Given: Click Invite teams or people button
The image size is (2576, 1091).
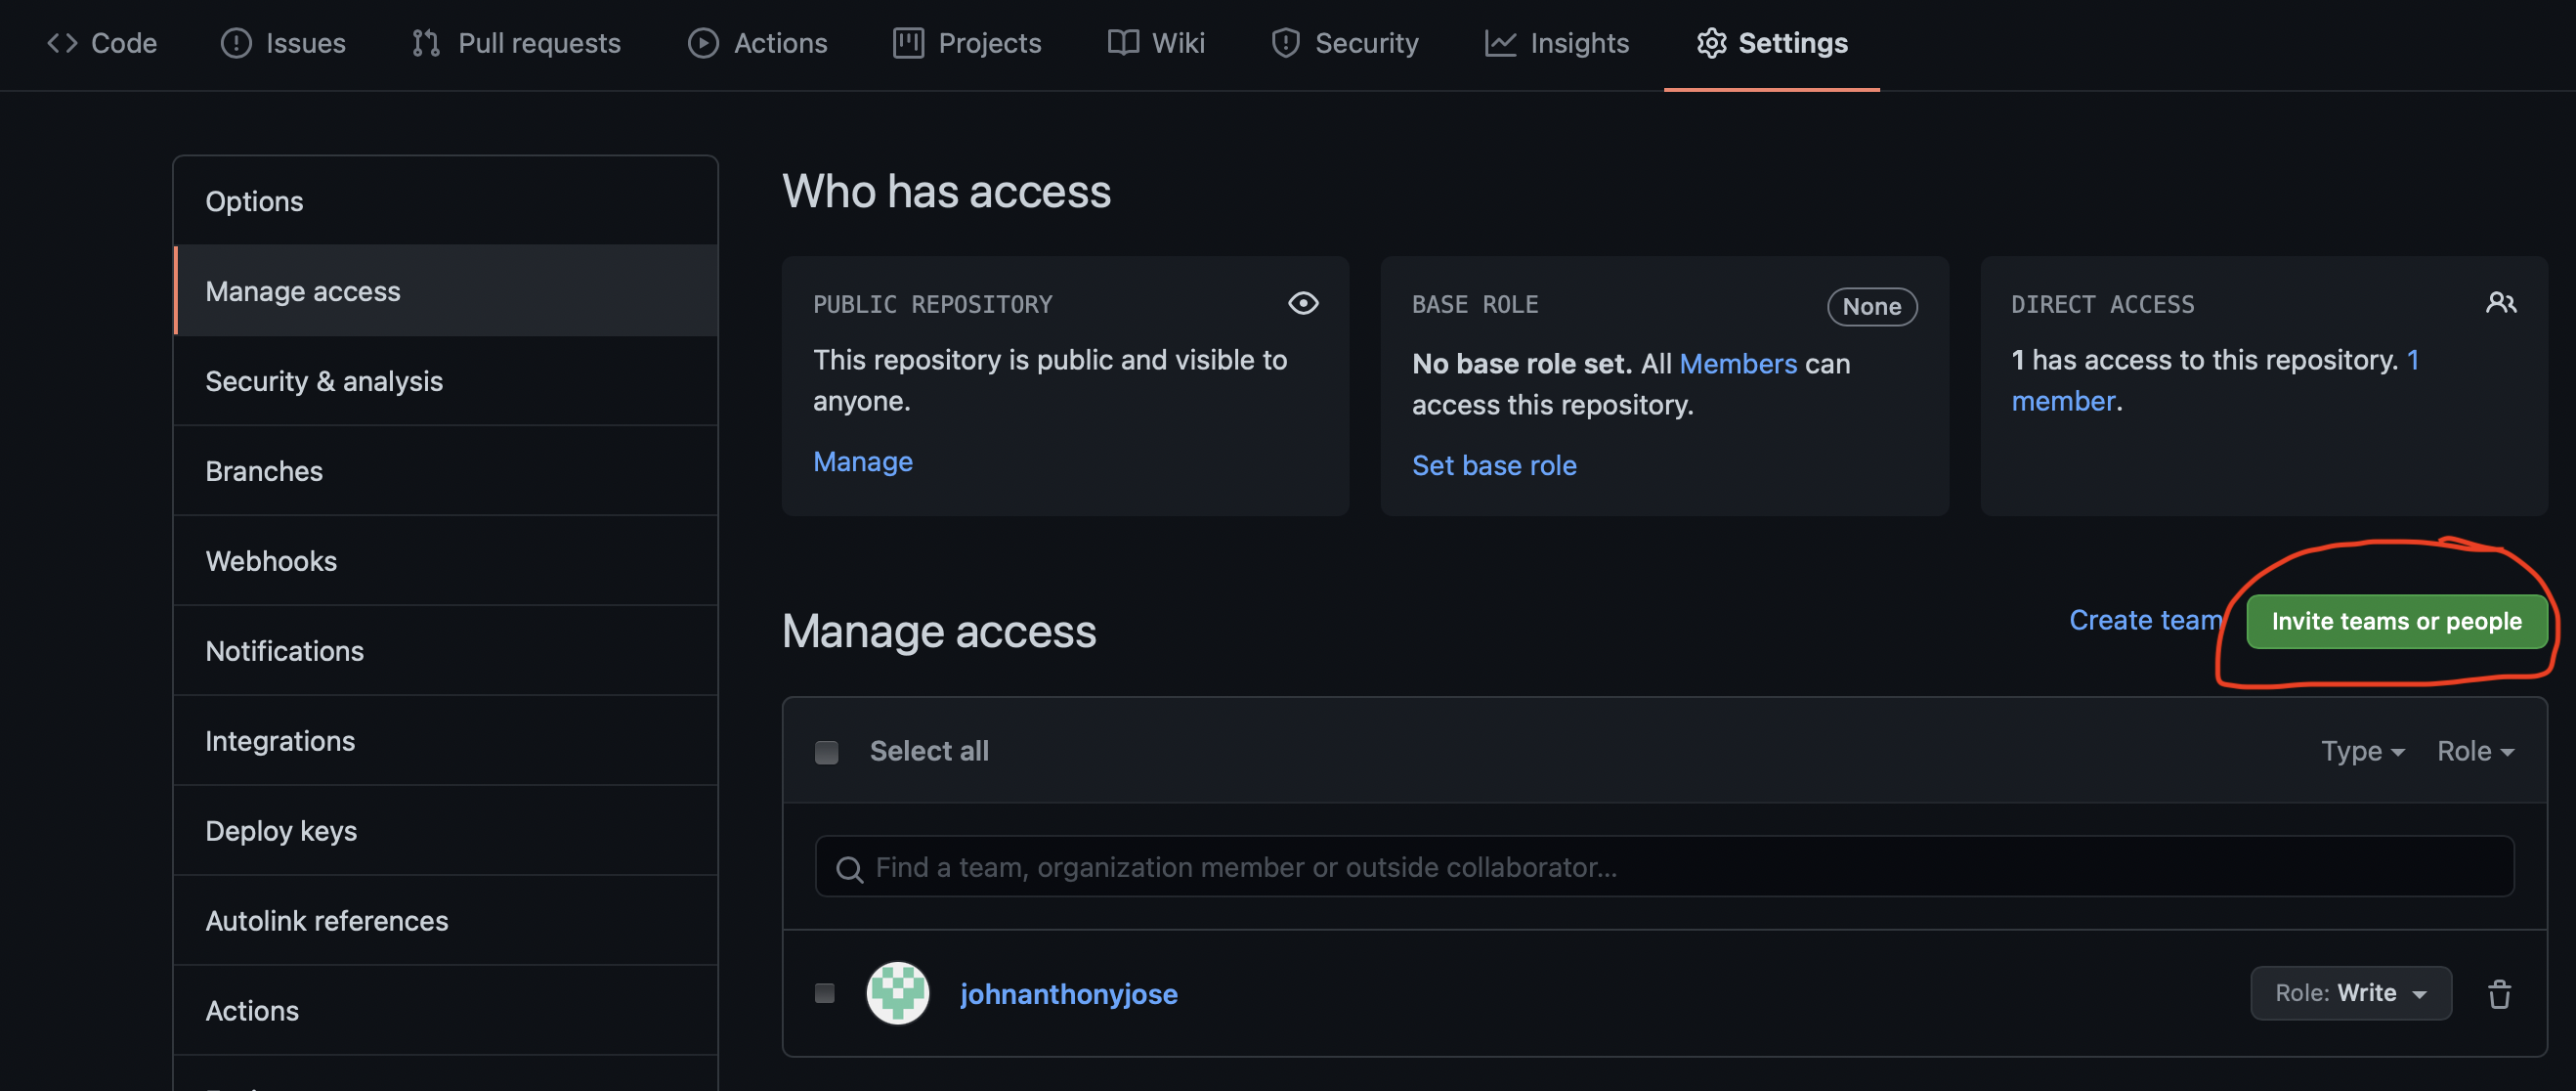Looking at the screenshot, I should (x=2396, y=621).
